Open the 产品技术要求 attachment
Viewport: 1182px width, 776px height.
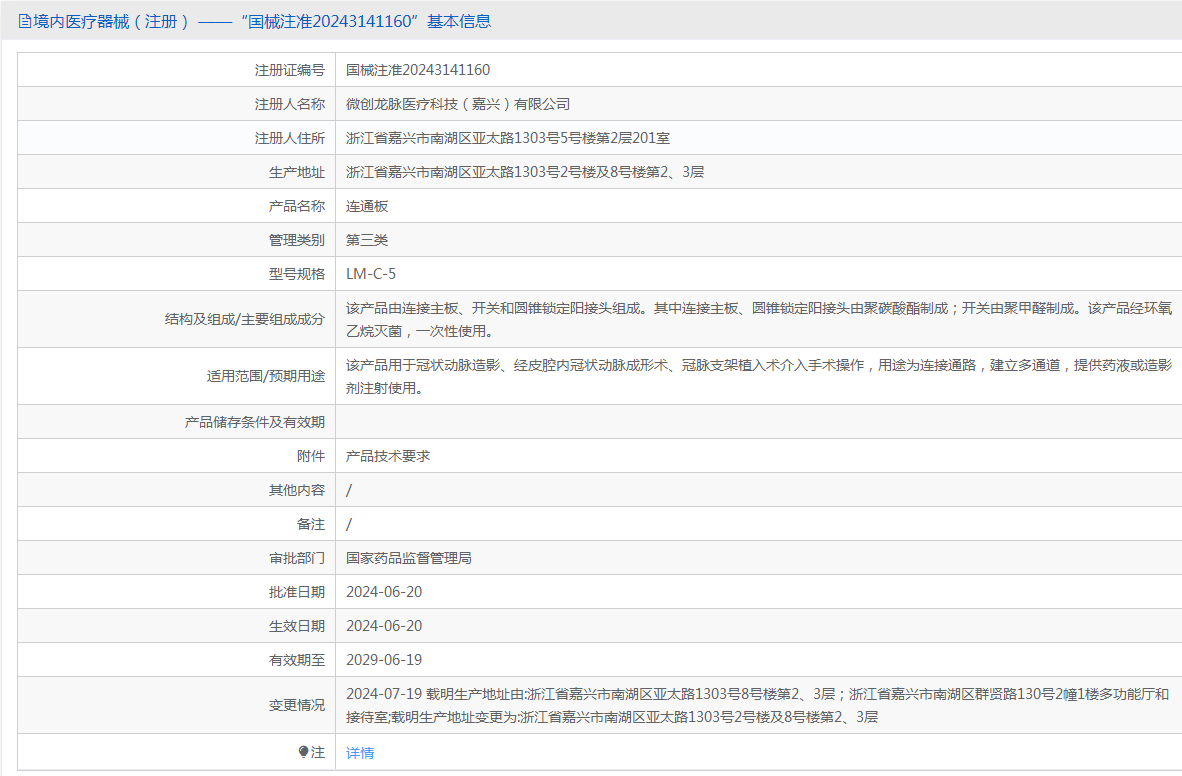[388, 456]
